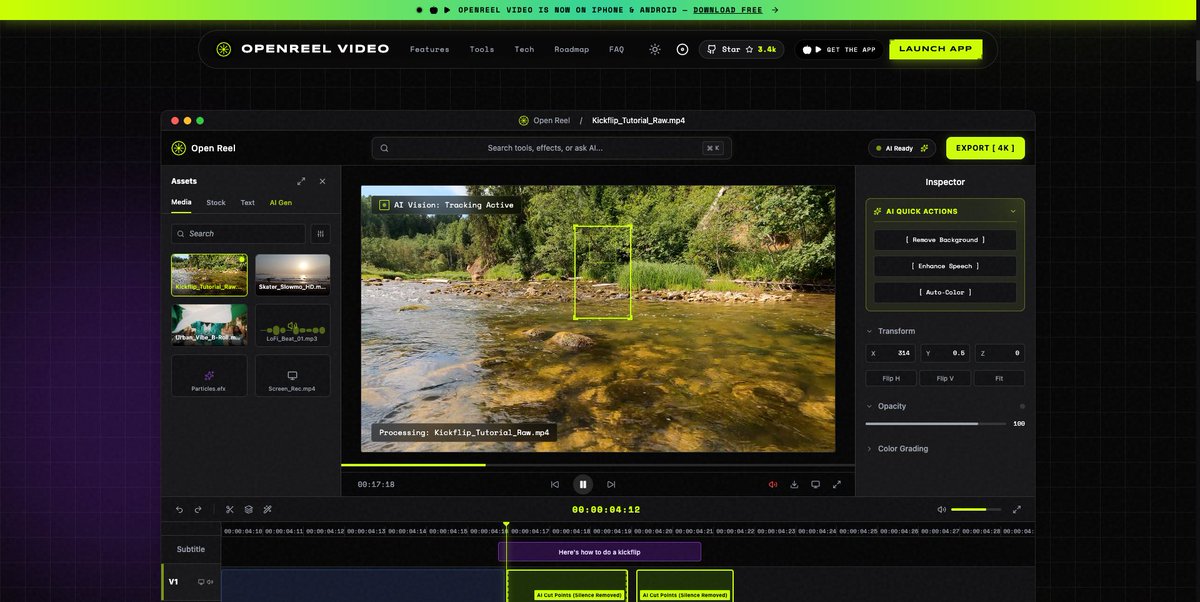This screenshot has height=602, width=1200.
Task: Click the layers stack icon
Action: 248,509
